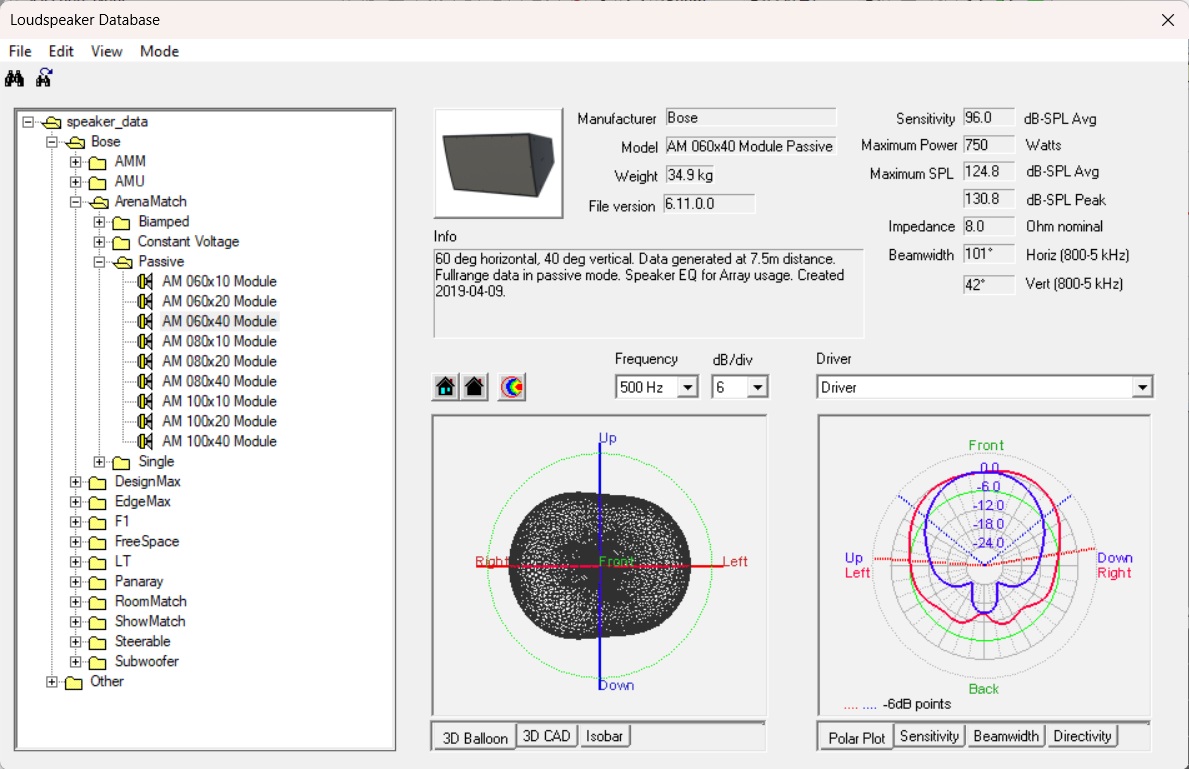Viewport: 1189px width, 769px height.
Task: Open the Mode menu
Action: point(159,51)
